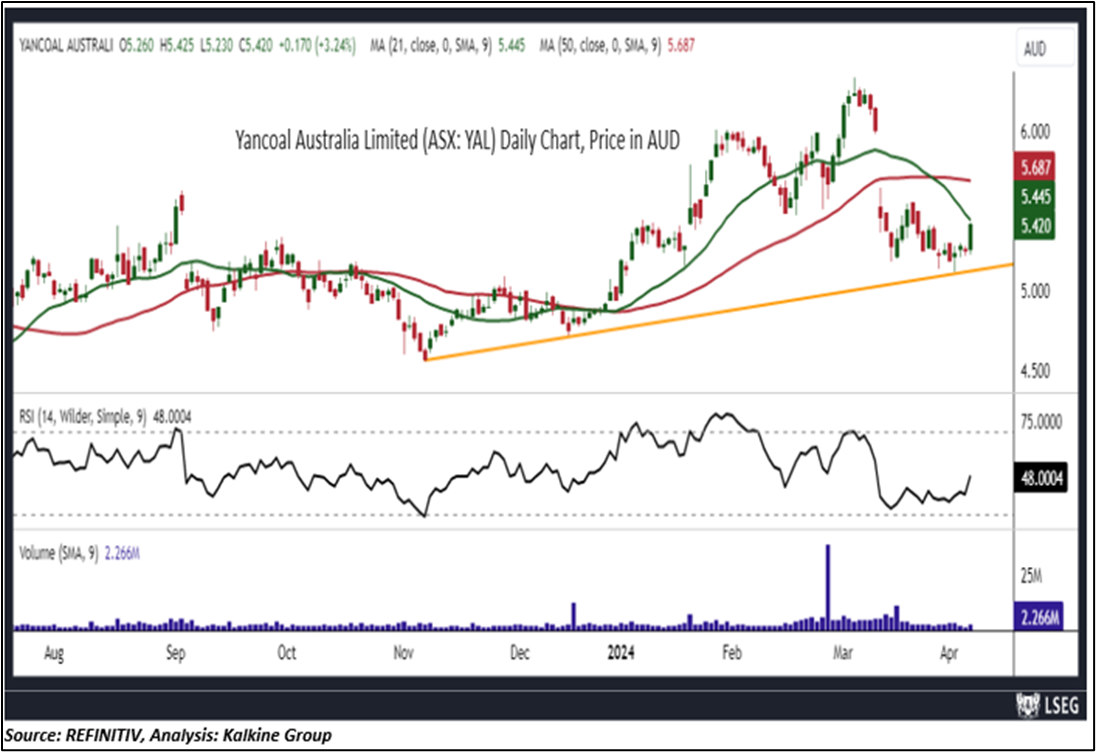The height and width of the screenshot is (752, 1096).
Task: Select the Volume indicator legend
Action: (79, 554)
